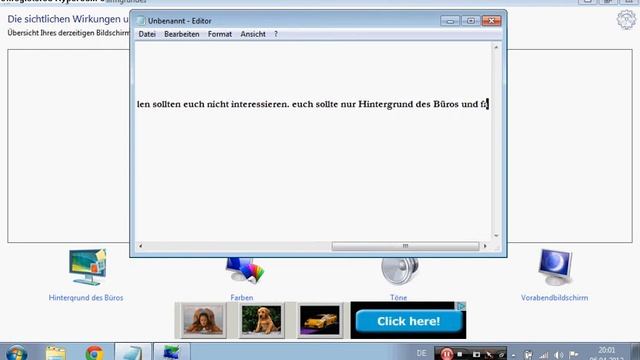Launch Google Chrome from the taskbar
The height and width of the screenshot is (360, 640).
[94, 353]
